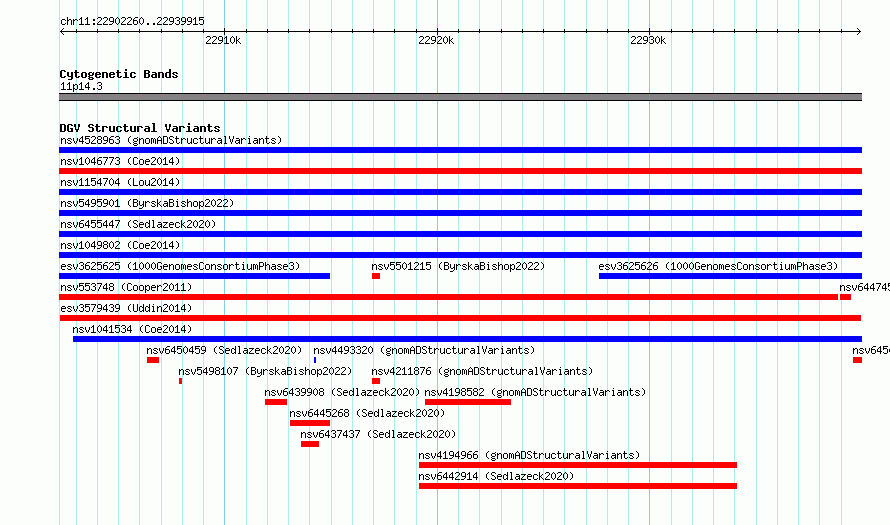
Task: Click the nsv553748 (Cooper2011) label
Action: (x=126, y=287)
